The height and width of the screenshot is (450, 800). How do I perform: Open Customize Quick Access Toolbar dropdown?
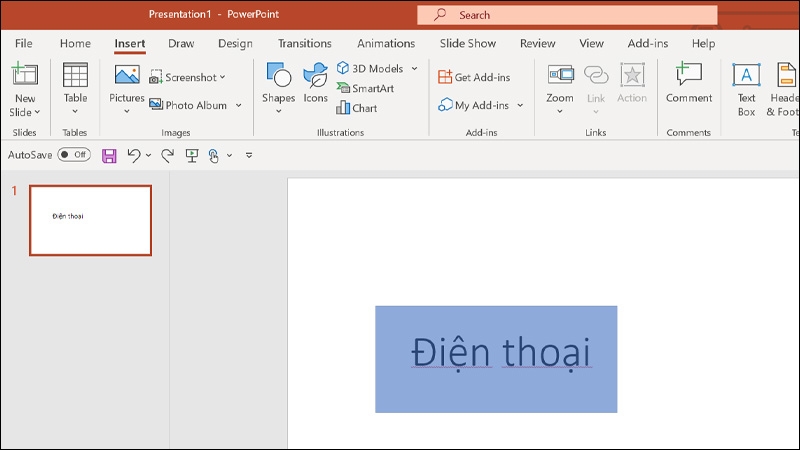tap(249, 155)
